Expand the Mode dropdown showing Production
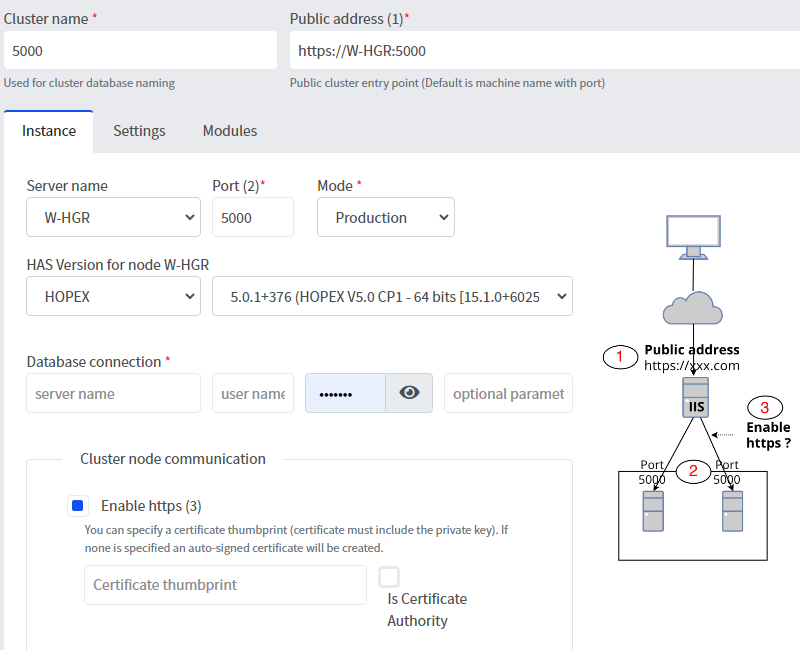Viewport: 800px width, 650px height. [x=385, y=217]
